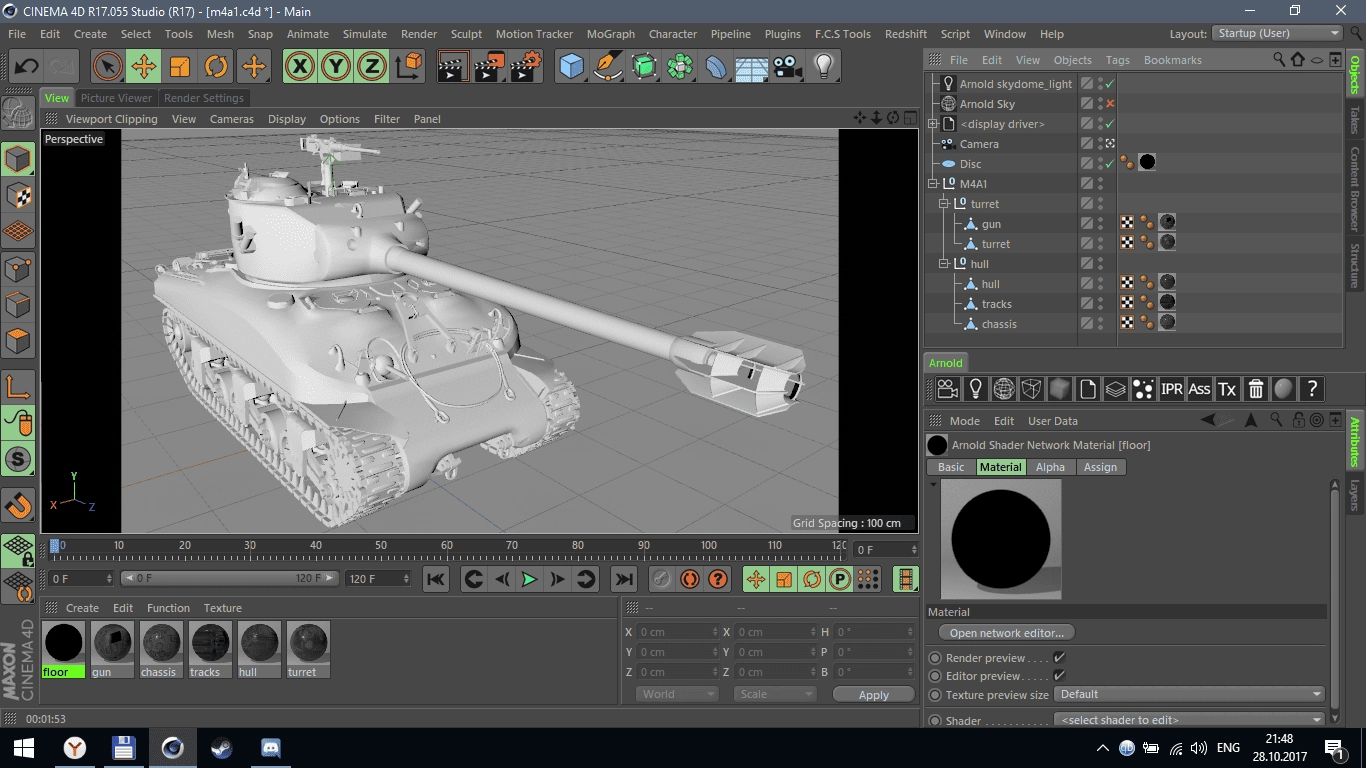Select the floor material swatch

pyautogui.click(x=63, y=643)
